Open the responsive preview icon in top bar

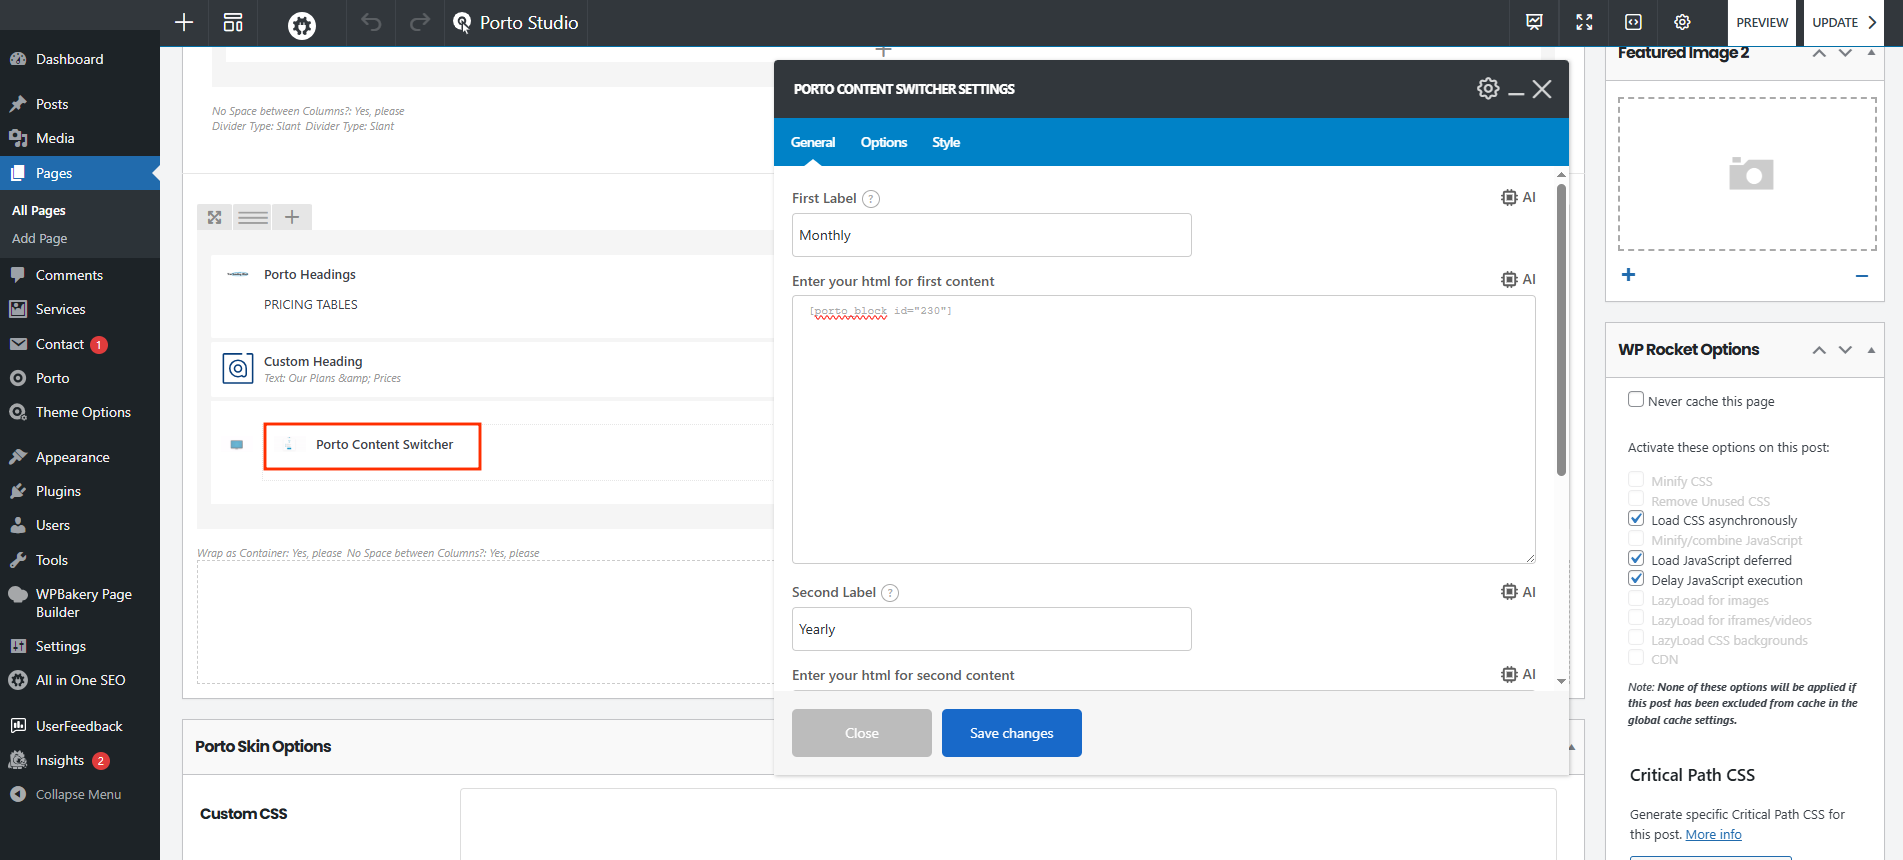[x=1535, y=22]
